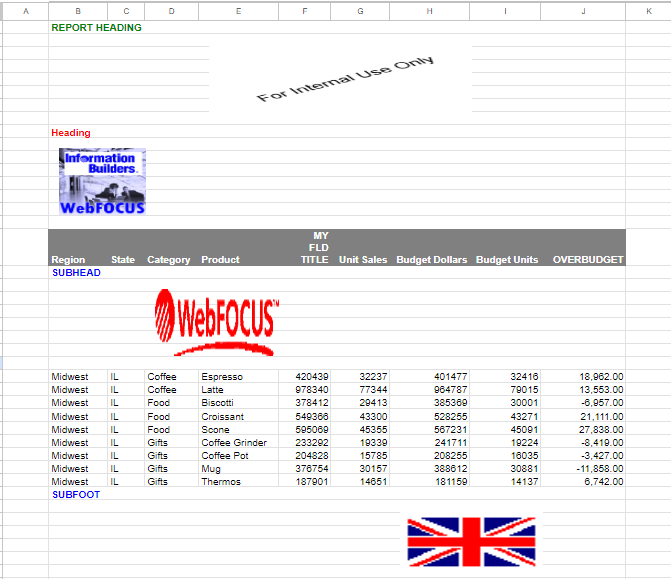Screen dimensions: 671x579
Task: Select column H header
Action: 430,12
